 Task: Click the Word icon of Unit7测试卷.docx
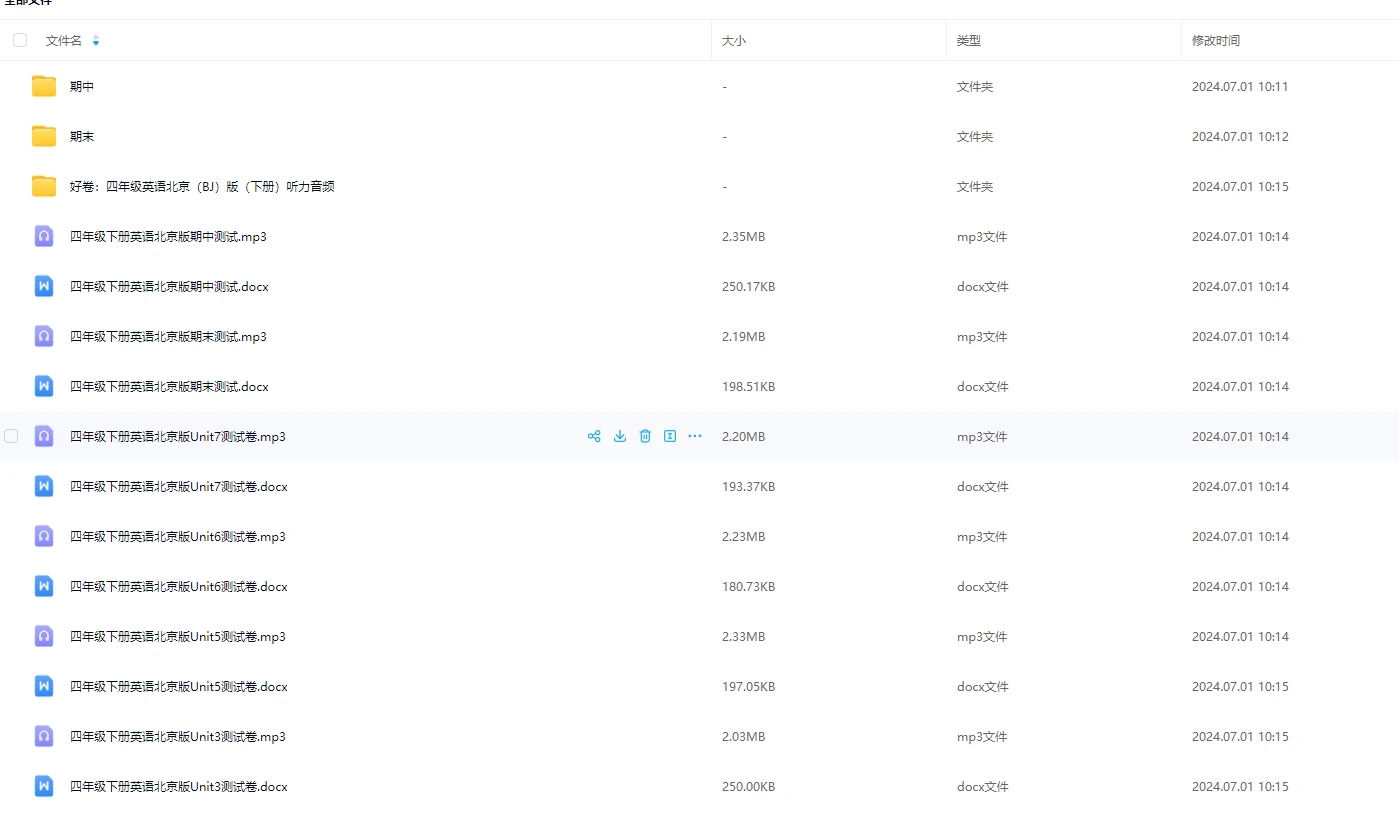44,486
